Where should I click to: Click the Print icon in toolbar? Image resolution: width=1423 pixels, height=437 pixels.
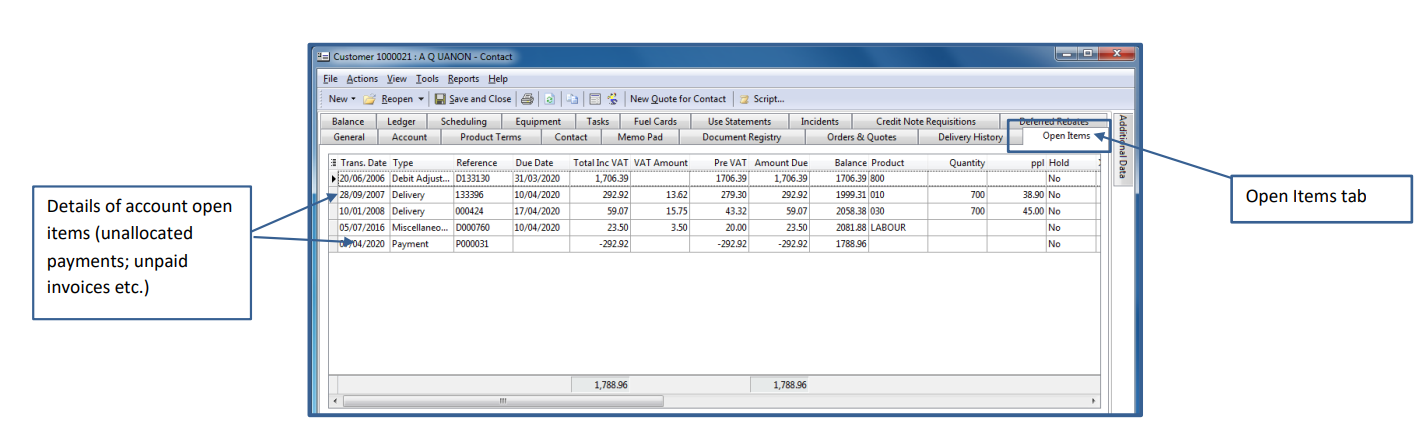tap(527, 99)
